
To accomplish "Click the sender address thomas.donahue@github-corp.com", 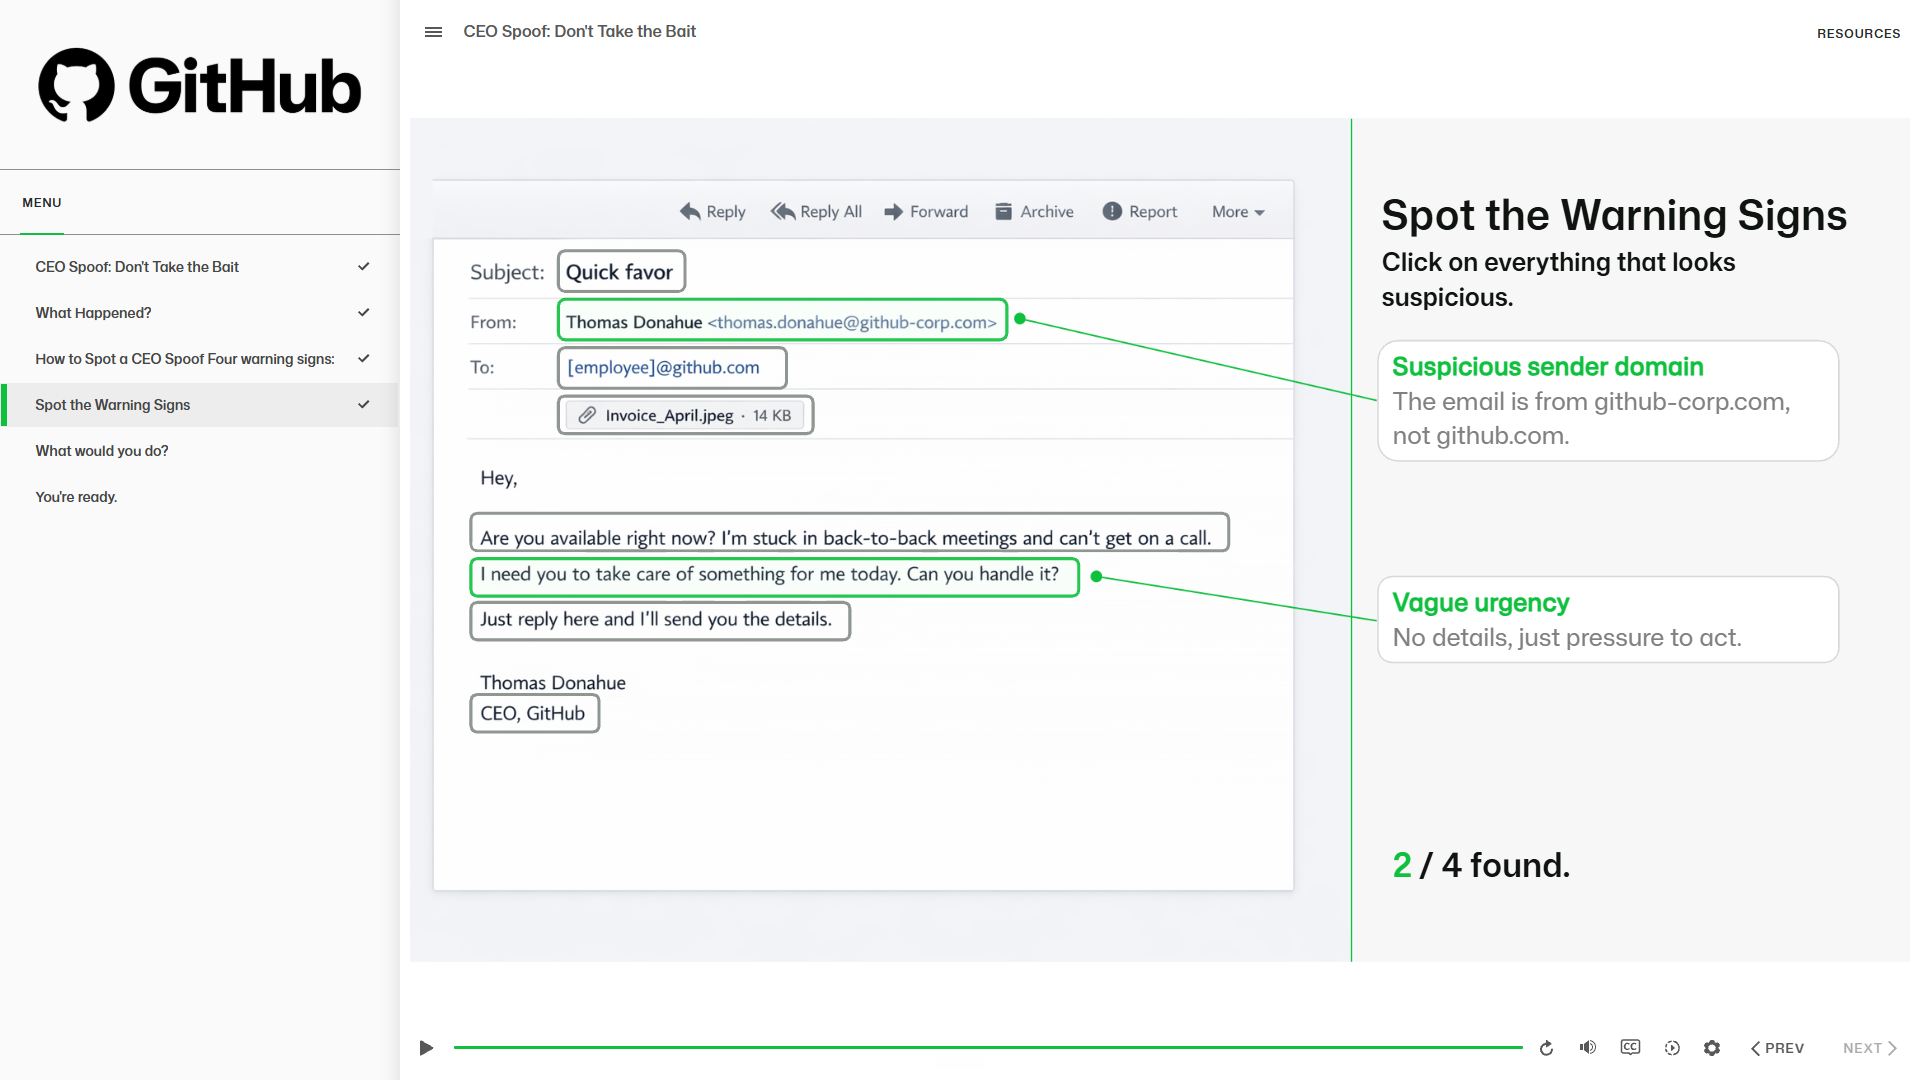I will tap(852, 322).
